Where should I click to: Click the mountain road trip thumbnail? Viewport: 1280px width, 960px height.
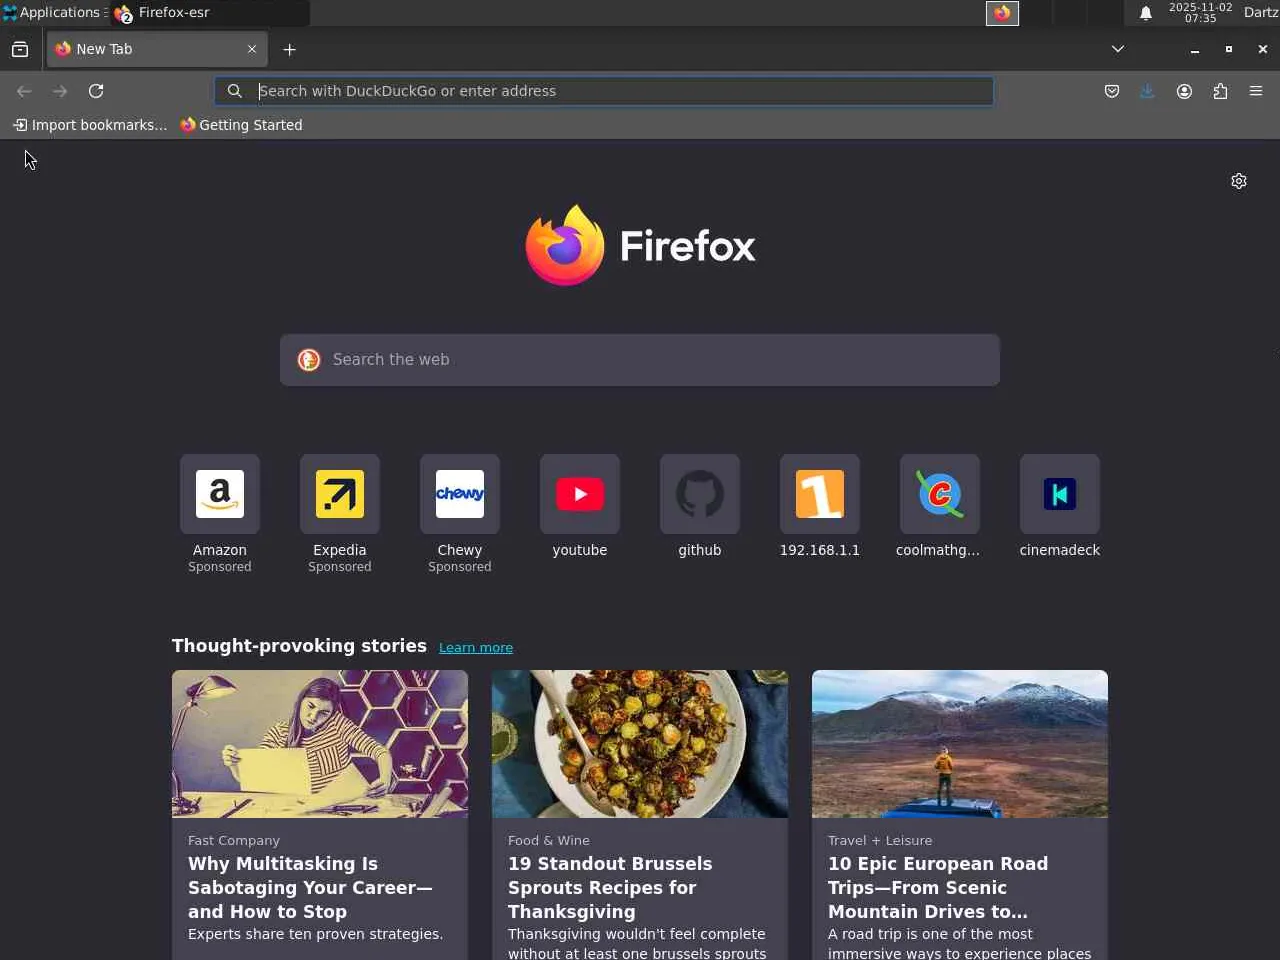(x=960, y=744)
